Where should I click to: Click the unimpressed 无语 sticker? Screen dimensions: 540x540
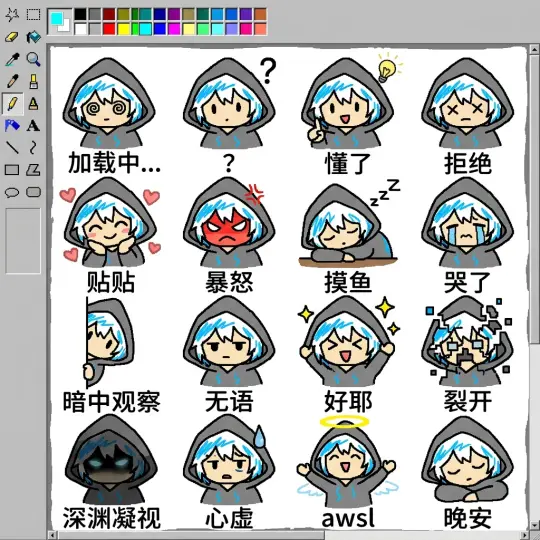coord(229,342)
